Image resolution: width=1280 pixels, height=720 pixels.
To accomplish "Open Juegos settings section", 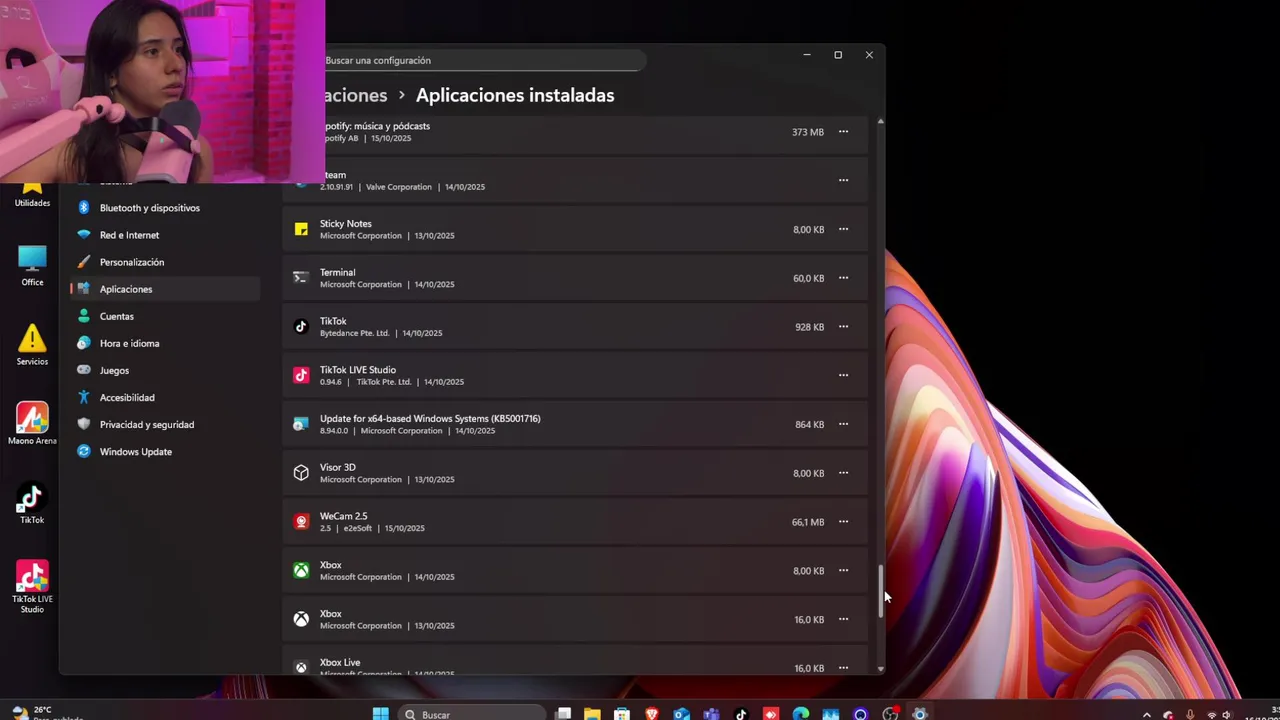I will tap(165, 370).
